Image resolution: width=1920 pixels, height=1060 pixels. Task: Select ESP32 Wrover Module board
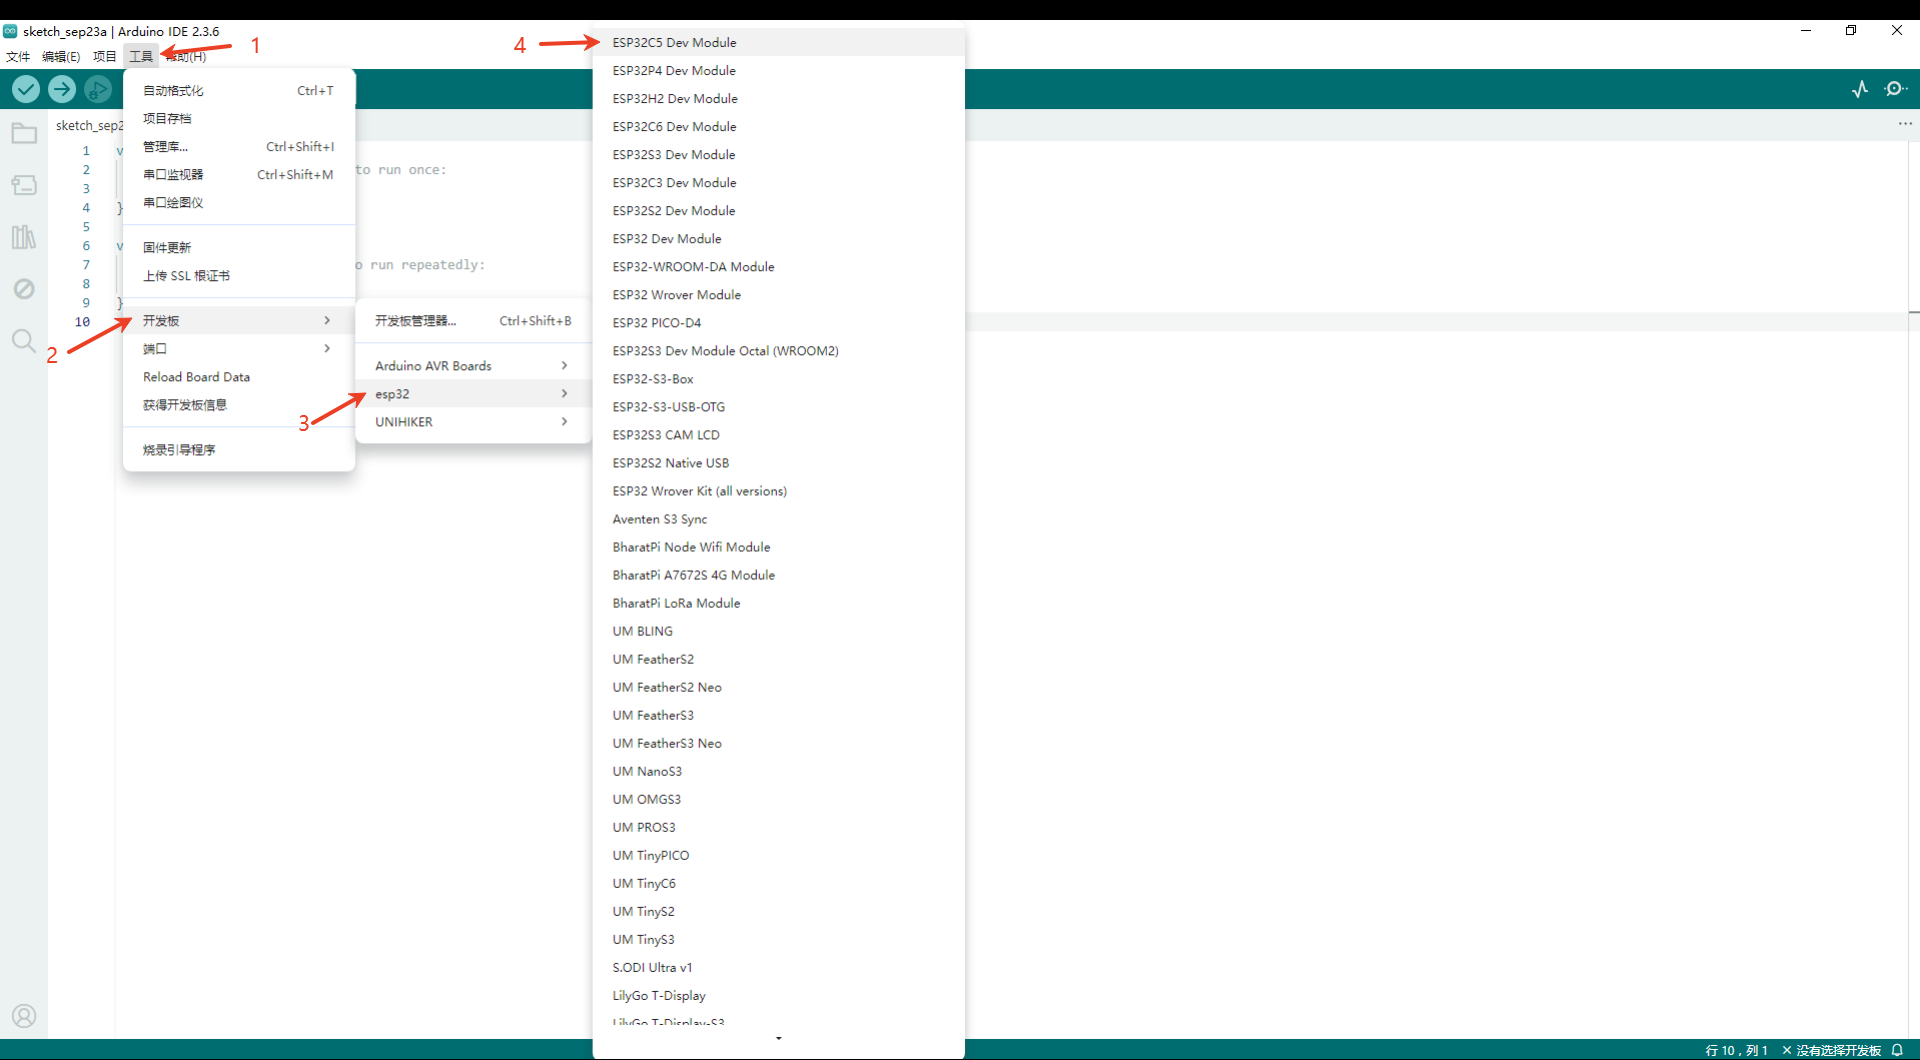click(779, 294)
